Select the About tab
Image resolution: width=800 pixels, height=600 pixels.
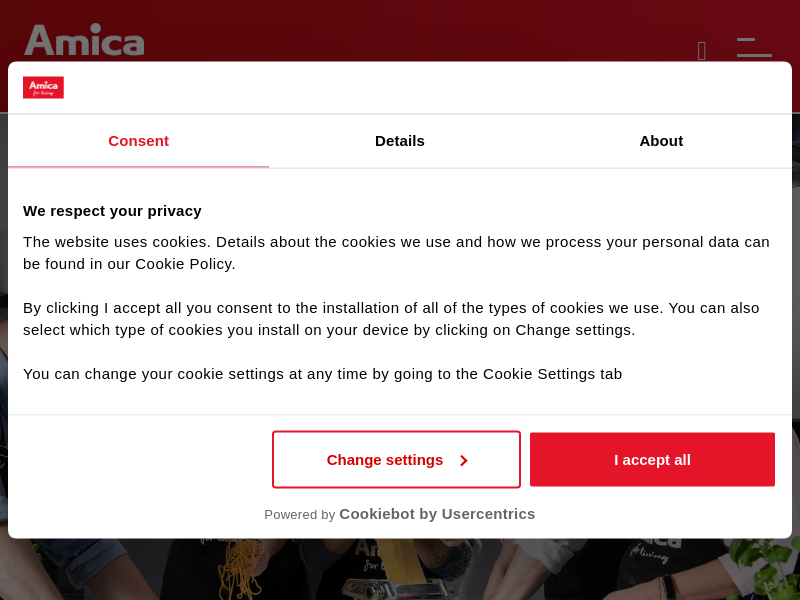click(x=661, y=141)
